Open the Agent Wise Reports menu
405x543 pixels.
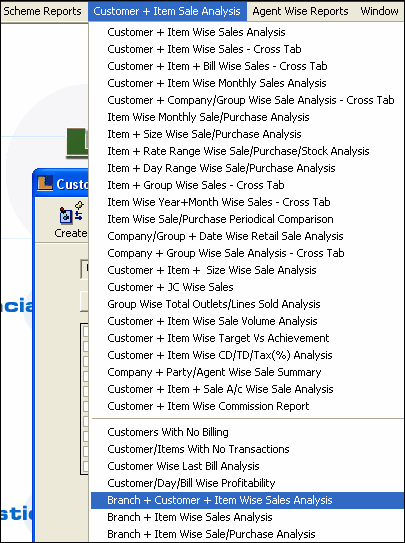point(300,11)
